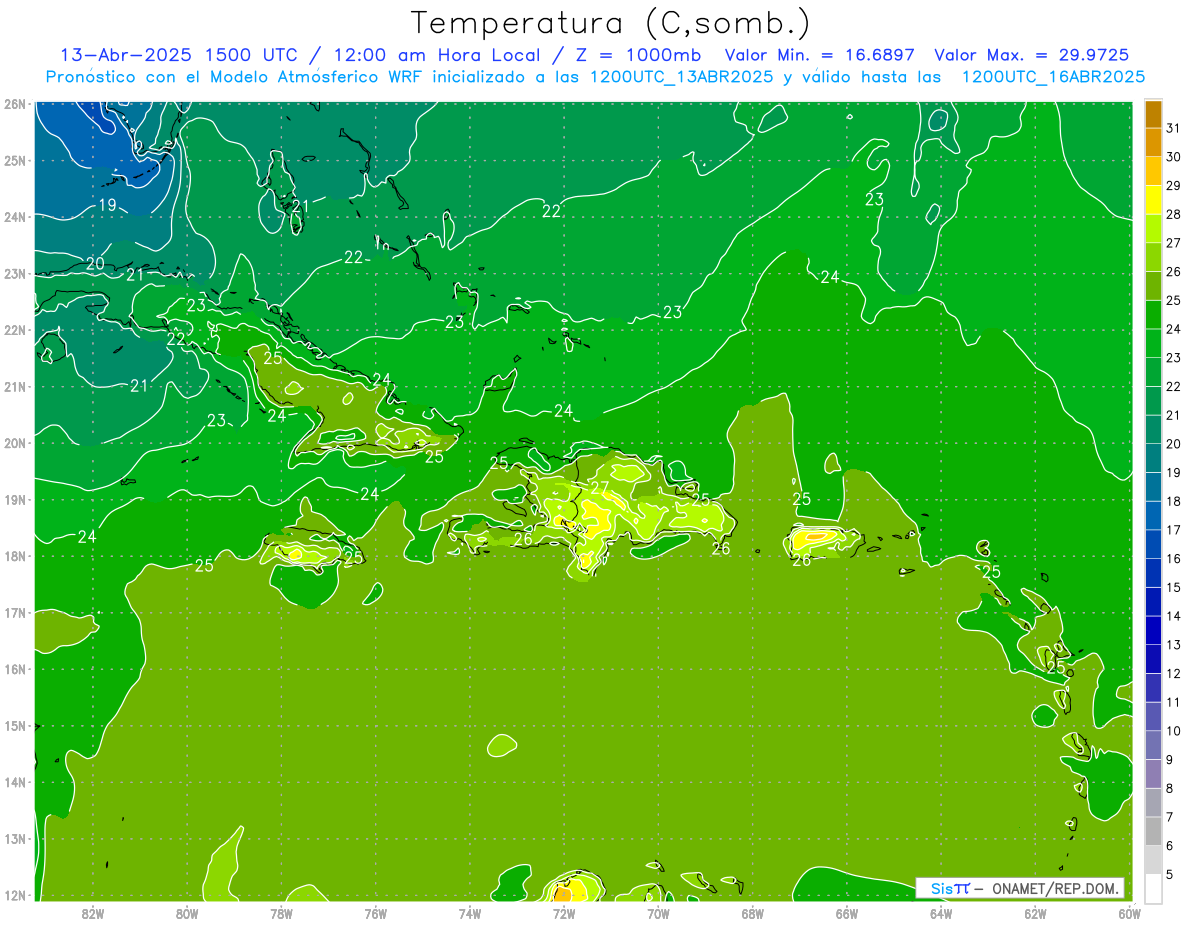Click latitude axis label 19N

point(15,499)
